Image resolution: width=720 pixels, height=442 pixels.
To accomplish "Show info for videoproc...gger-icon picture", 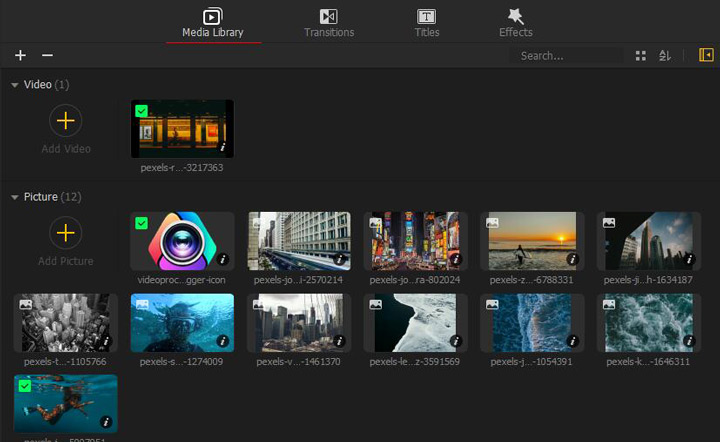I will coord(223,259).
